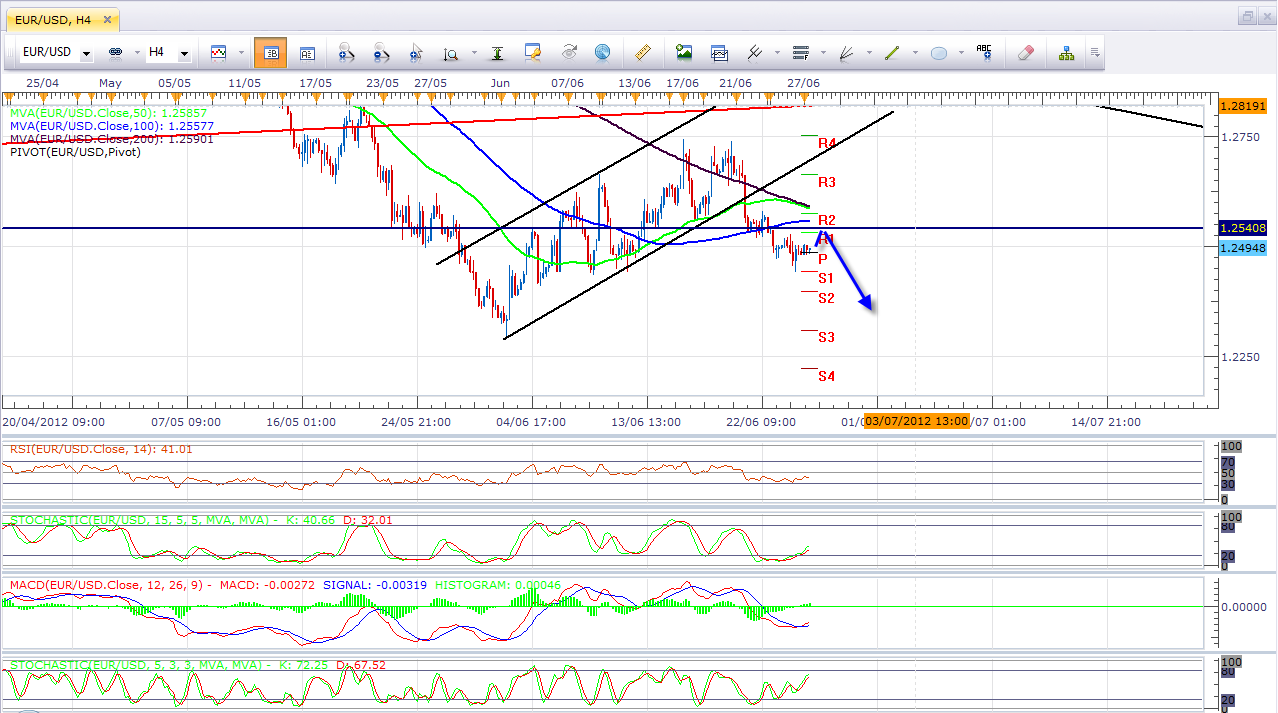Close the EUR/USD, H4 tab

pyautogui.click(x=105, y=18)
